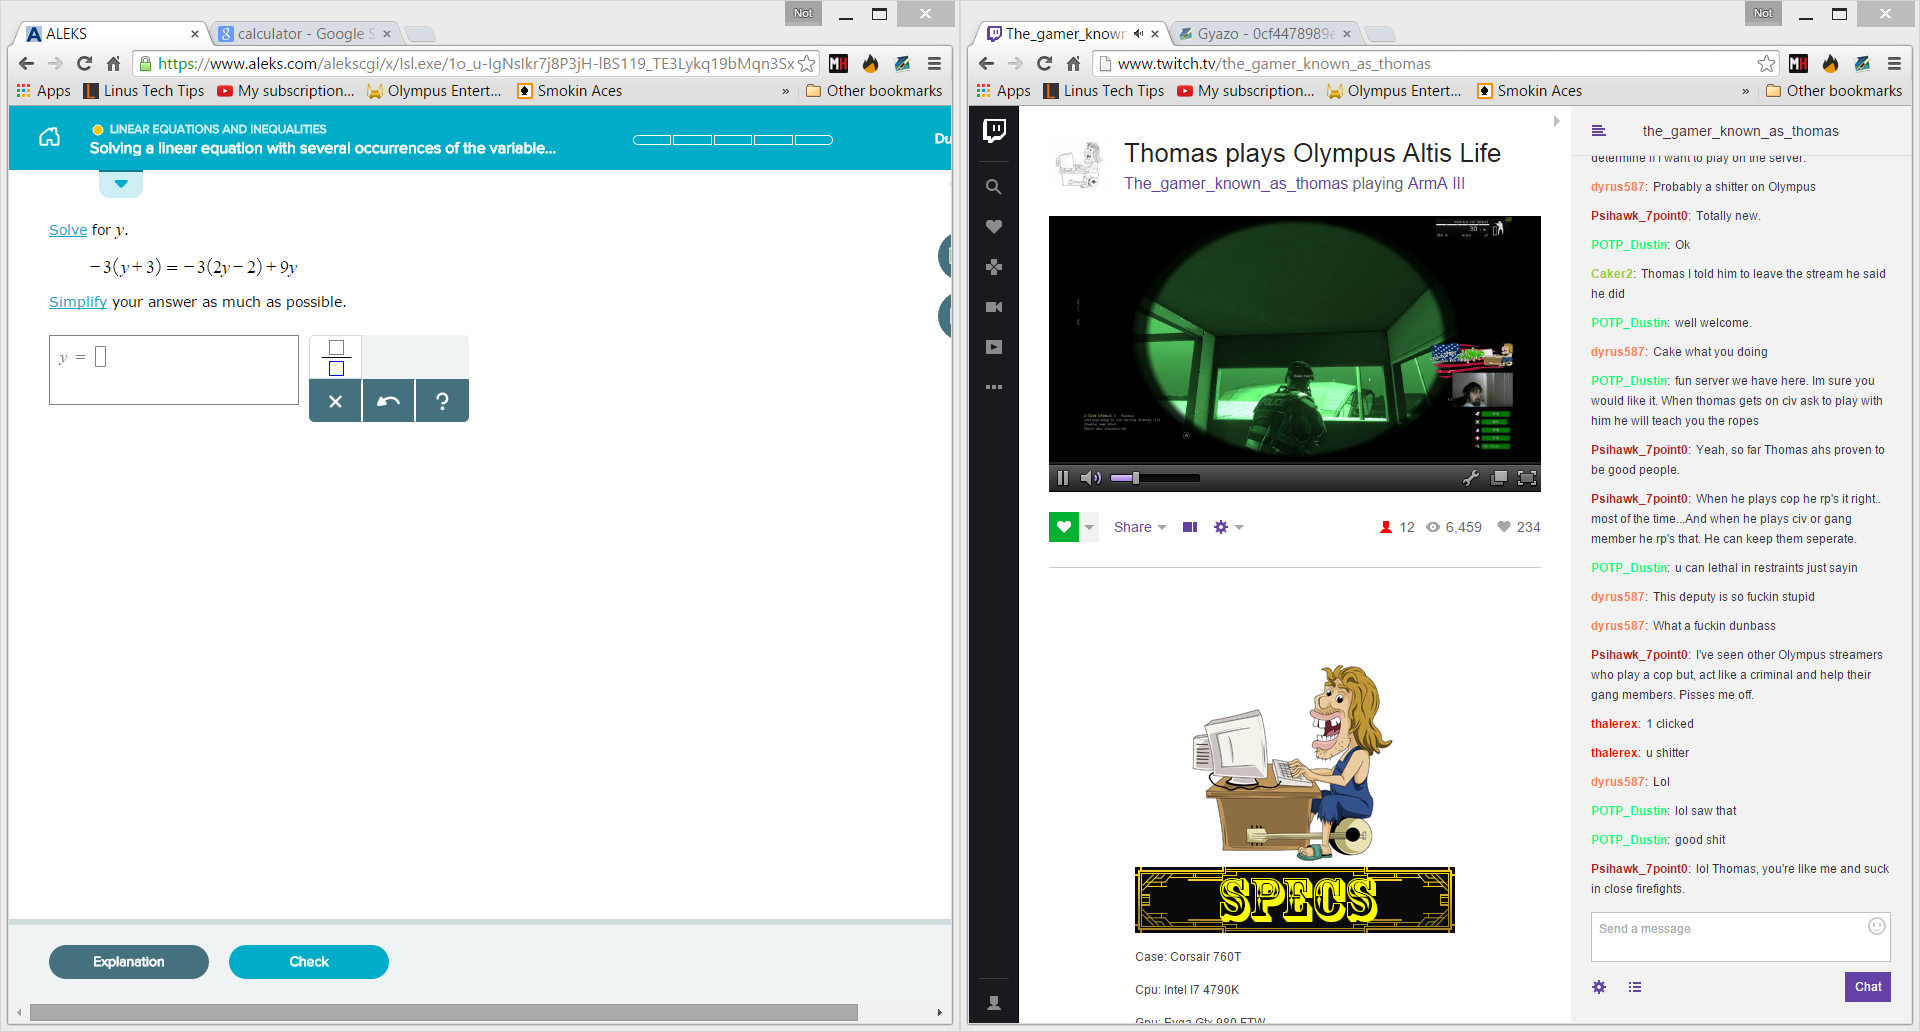Click the SPECS panel image
The width and height of the screenshot is (1920, 1032).
[1295, 900]
